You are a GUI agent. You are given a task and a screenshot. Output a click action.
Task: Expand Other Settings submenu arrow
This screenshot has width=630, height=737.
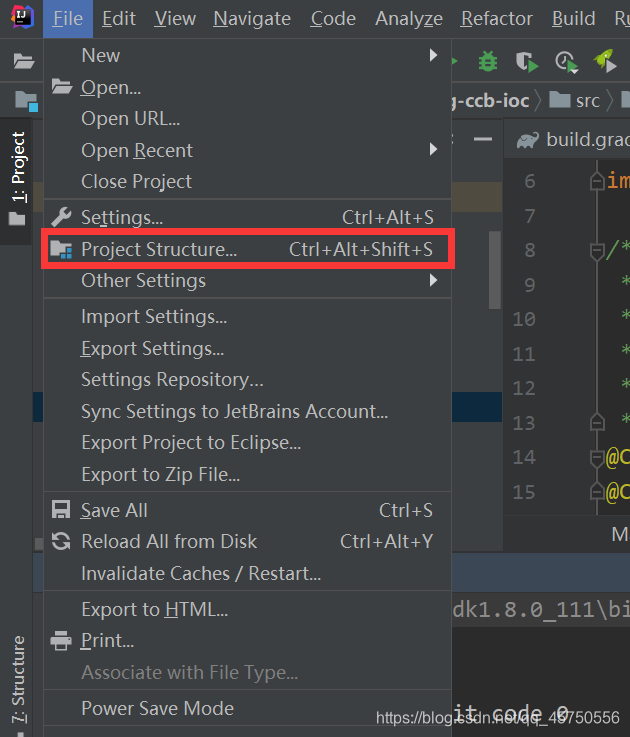(433, 281)
